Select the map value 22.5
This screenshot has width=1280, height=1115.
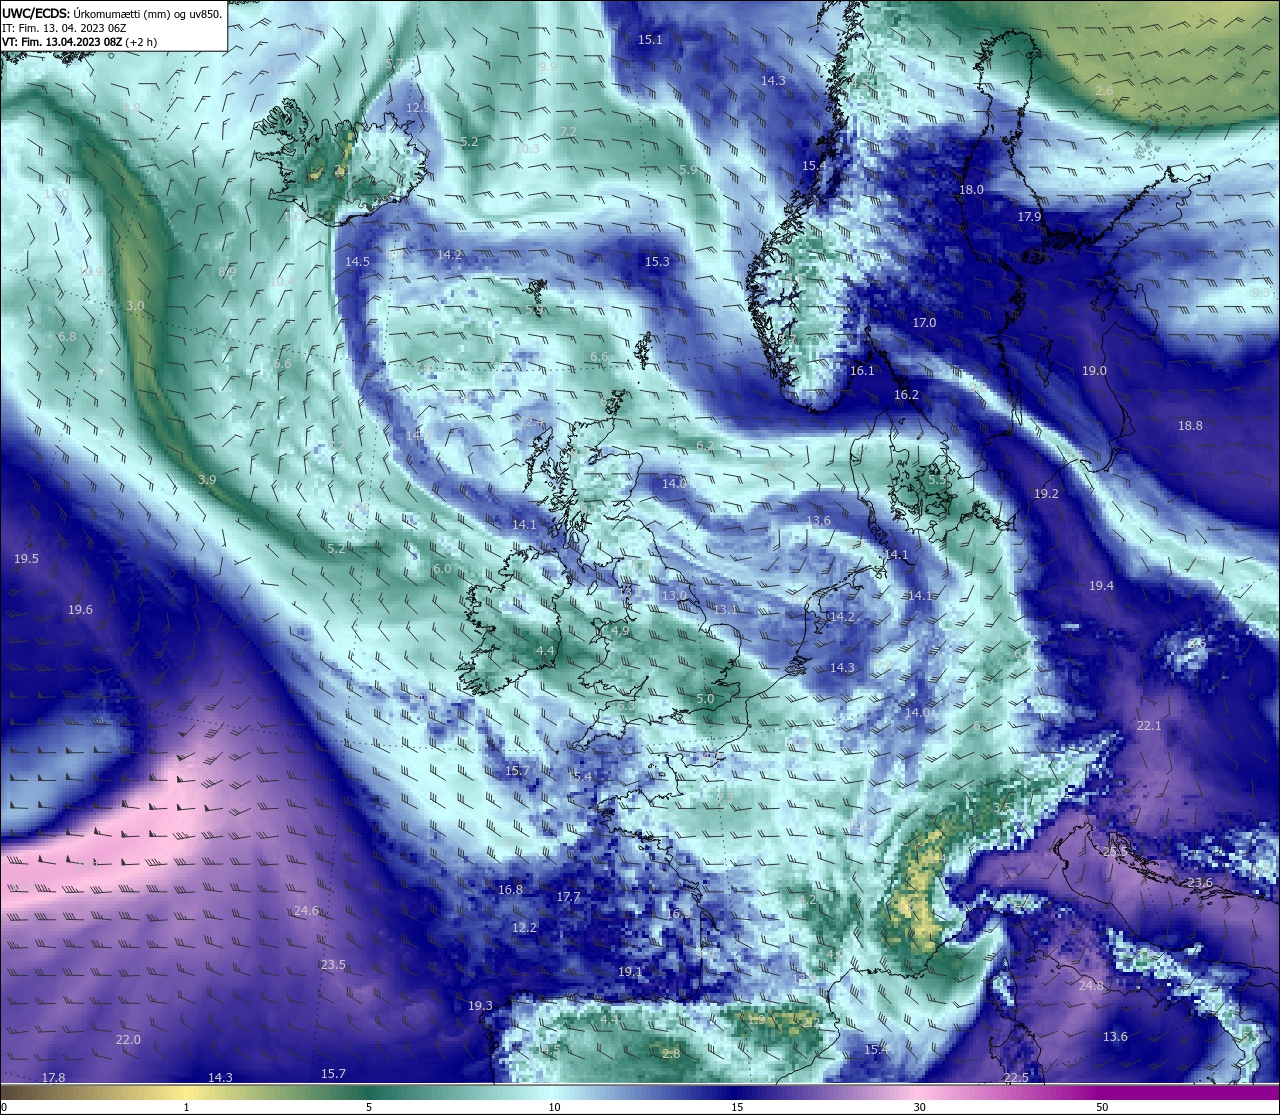click(x=1015, y=1077)
